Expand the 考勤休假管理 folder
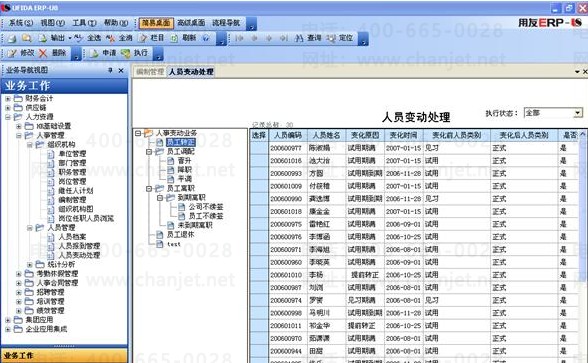588x363 pixels. tap(19, 274)
